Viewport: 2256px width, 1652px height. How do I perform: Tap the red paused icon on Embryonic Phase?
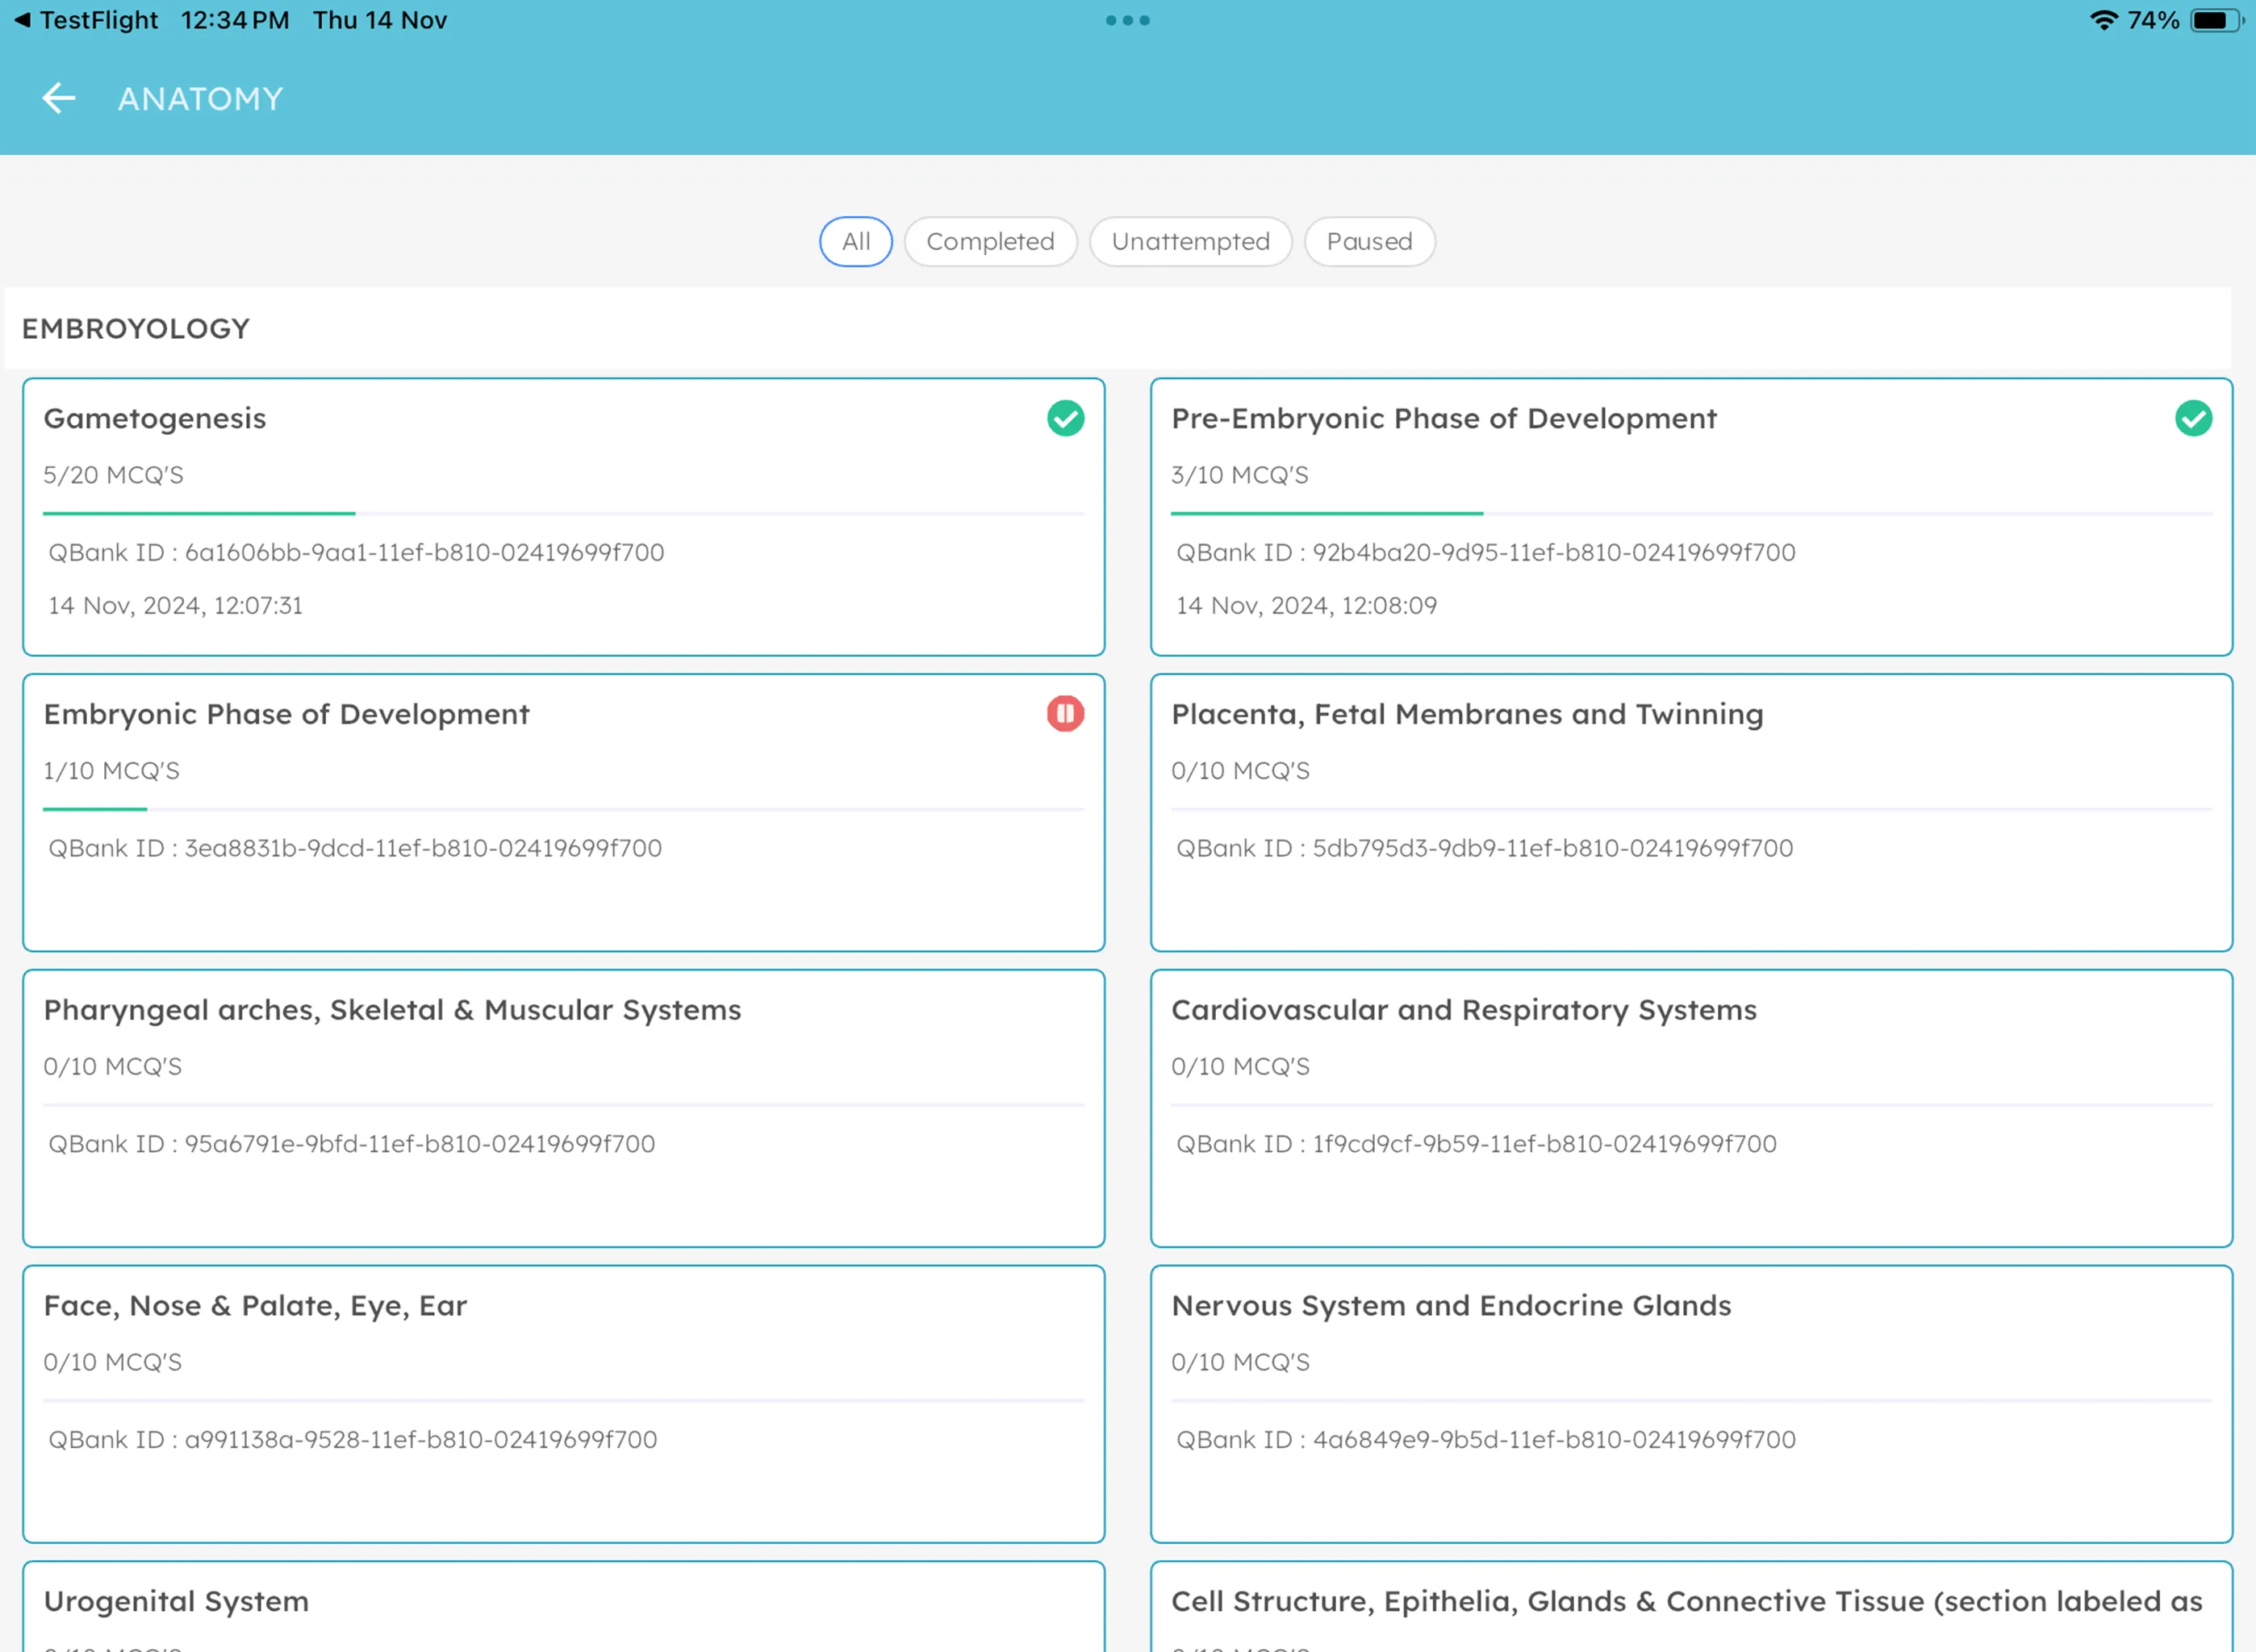1065,714
